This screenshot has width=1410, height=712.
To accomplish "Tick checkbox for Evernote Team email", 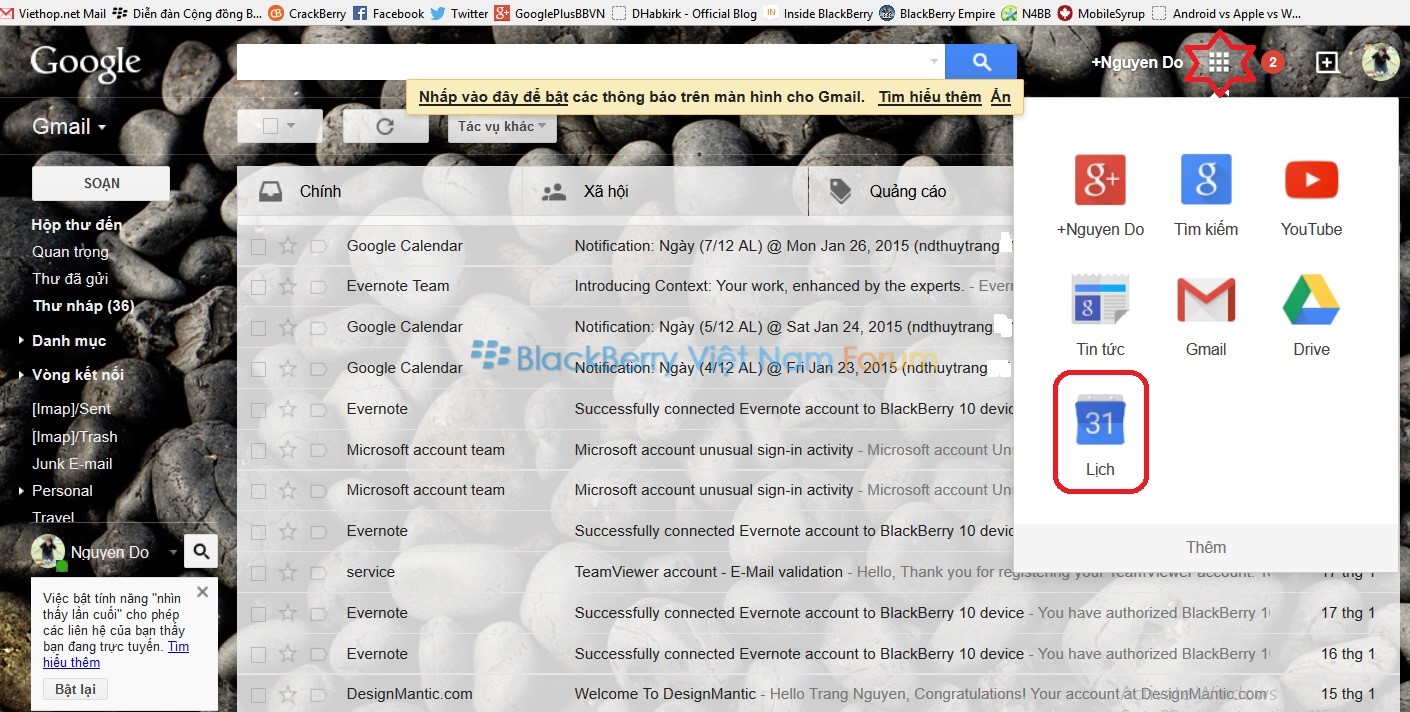I will coord(258,286).
